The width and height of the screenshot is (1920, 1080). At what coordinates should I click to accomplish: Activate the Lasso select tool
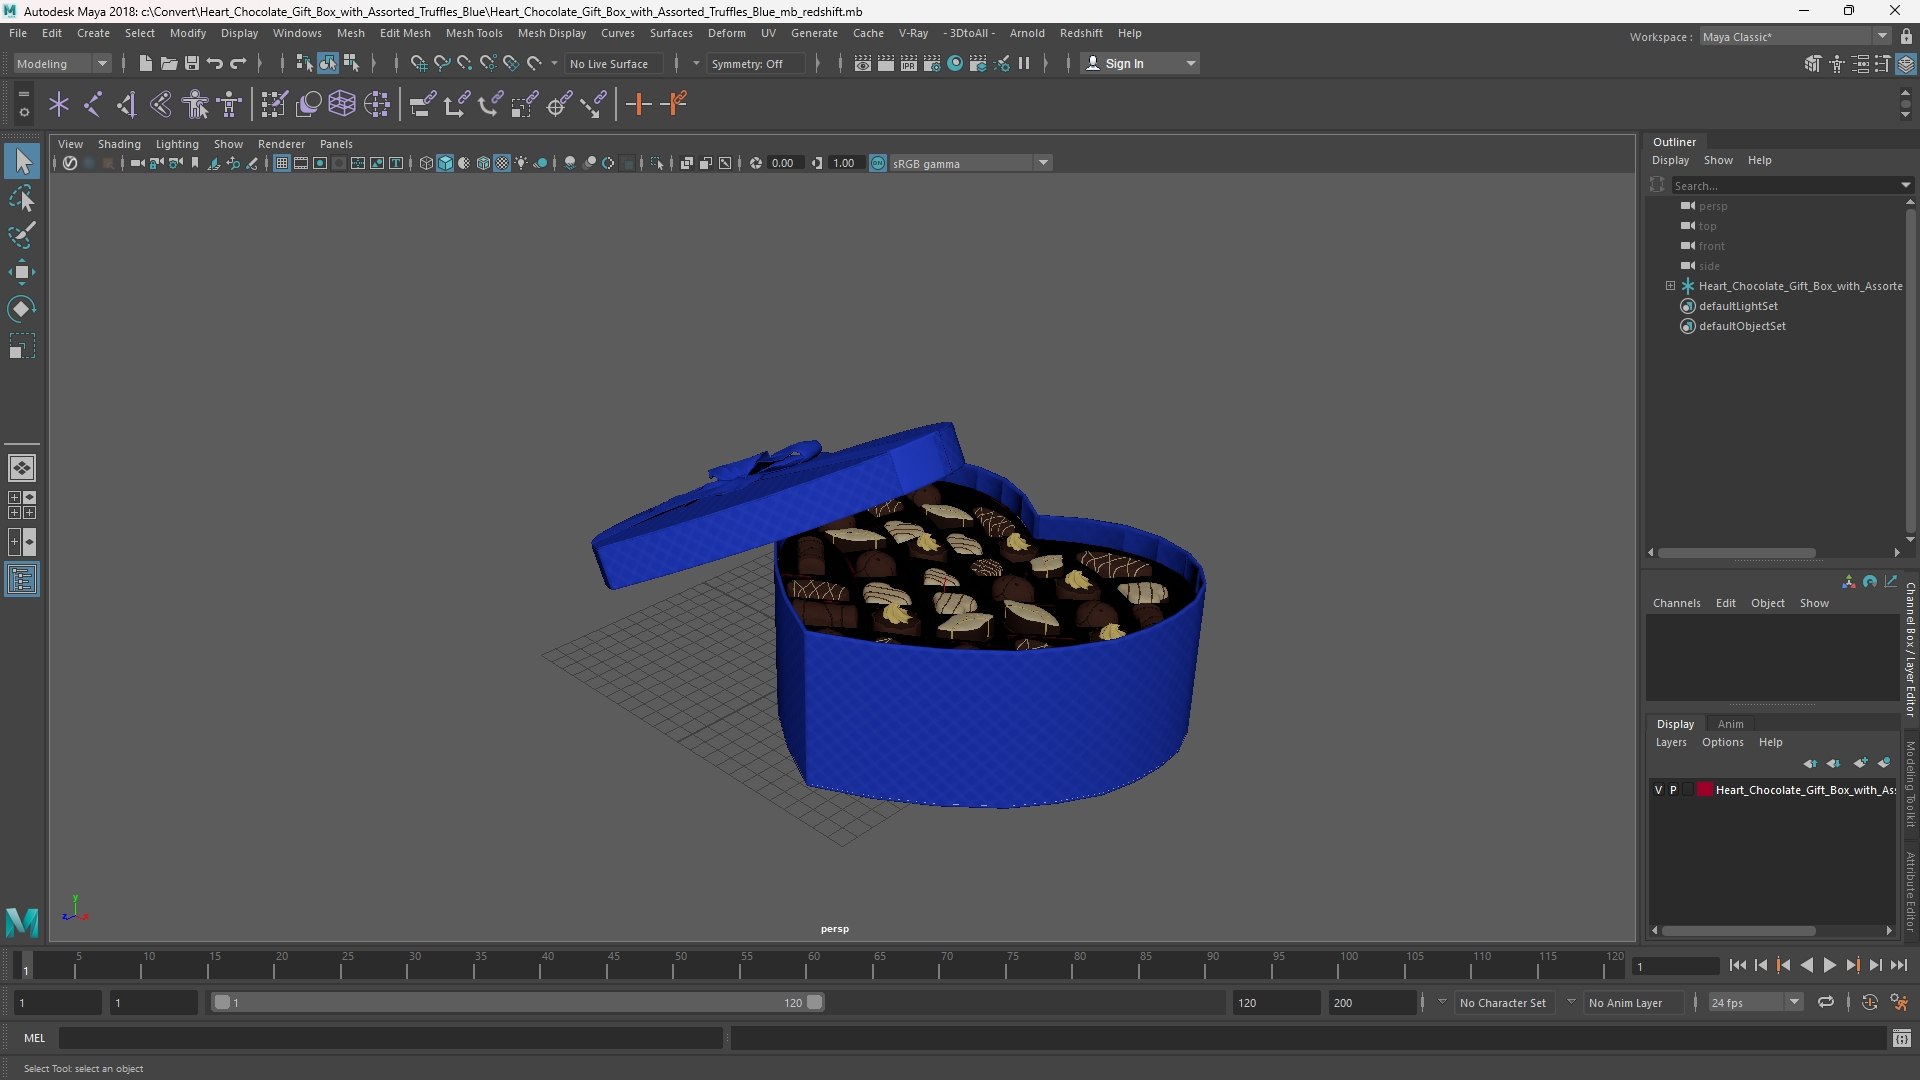22,198
